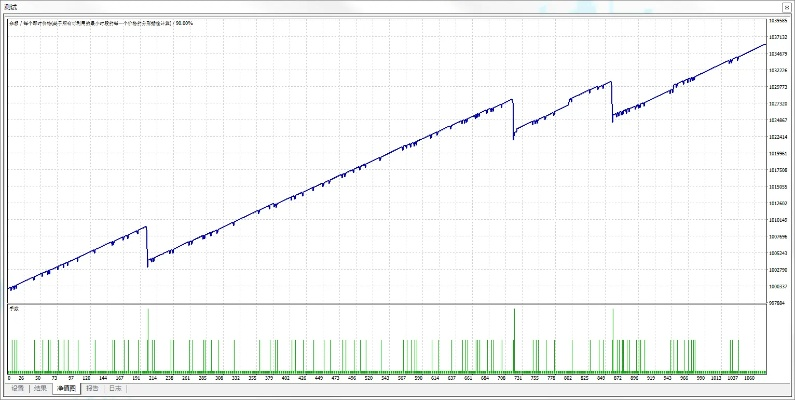Click the first sharp equity drop on the curve
The image size is (795, 400).
[148, 246]
